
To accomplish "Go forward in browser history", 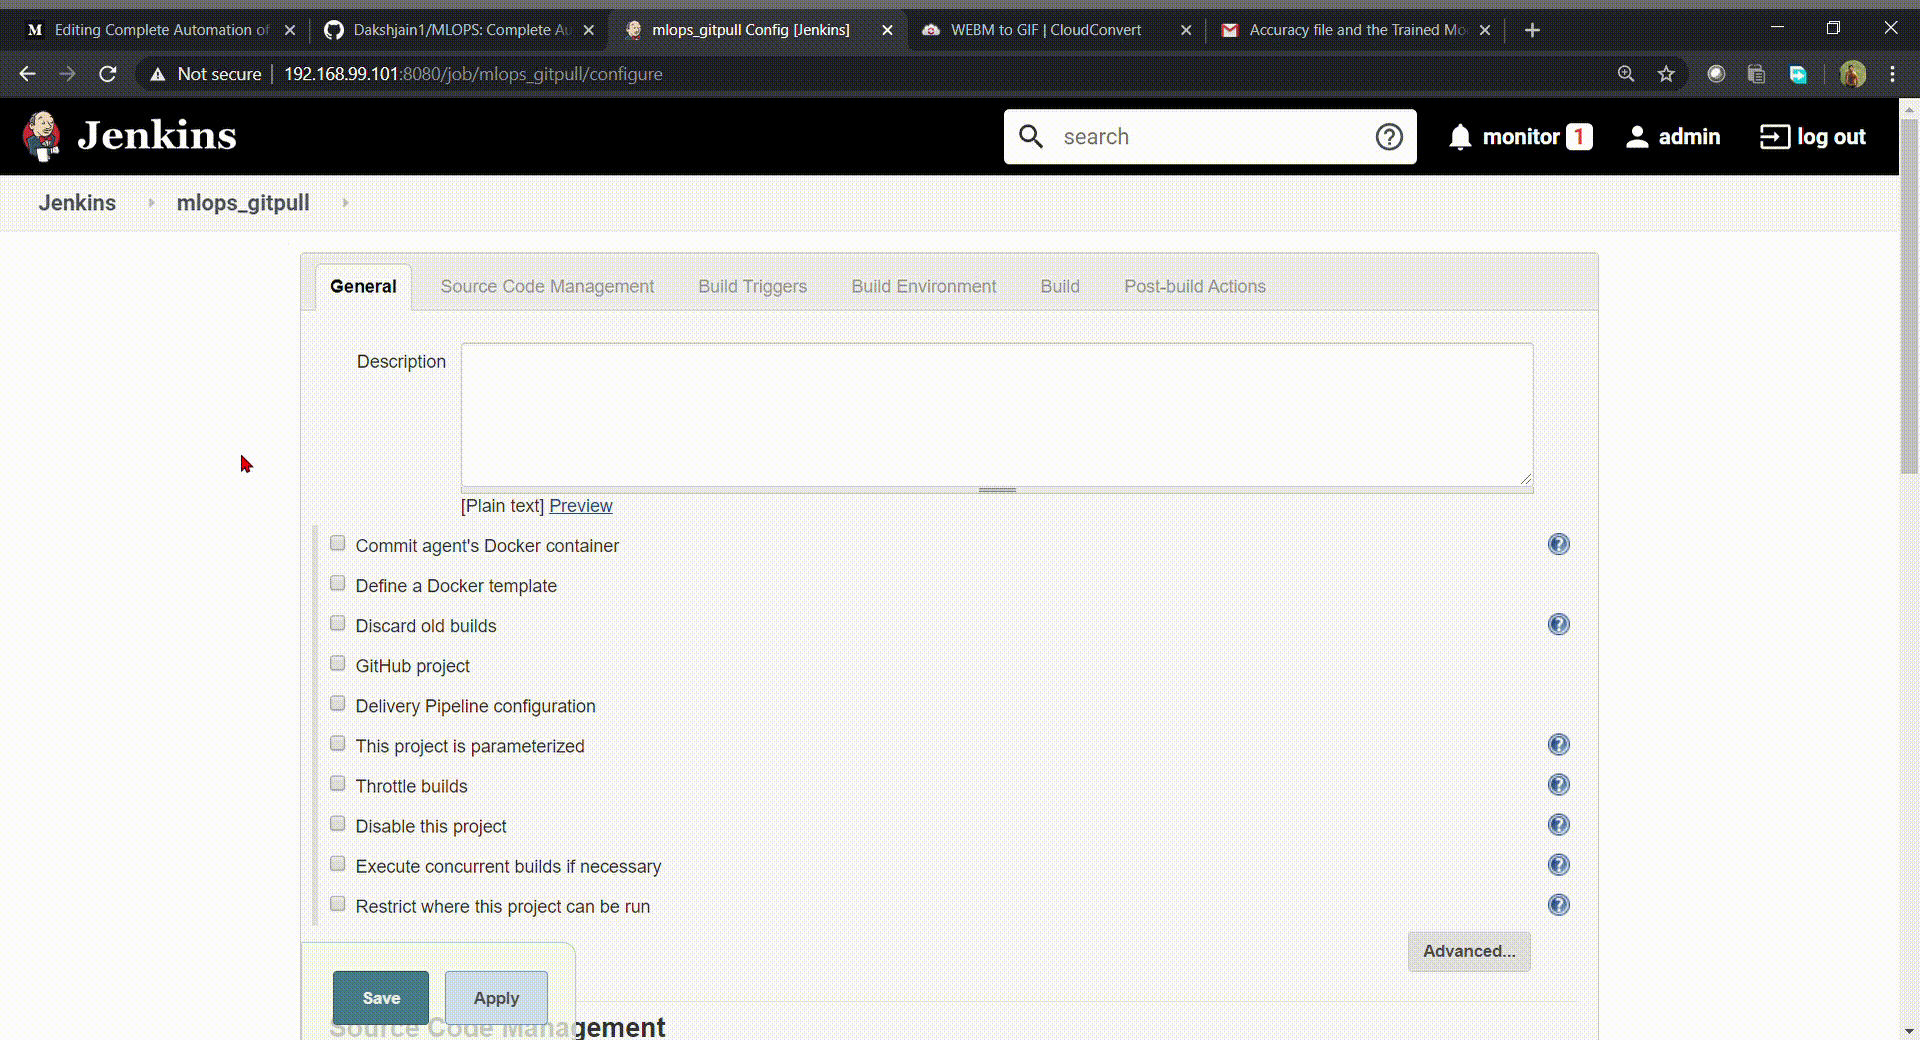I will pyautogui.click(x=67, y=74).
